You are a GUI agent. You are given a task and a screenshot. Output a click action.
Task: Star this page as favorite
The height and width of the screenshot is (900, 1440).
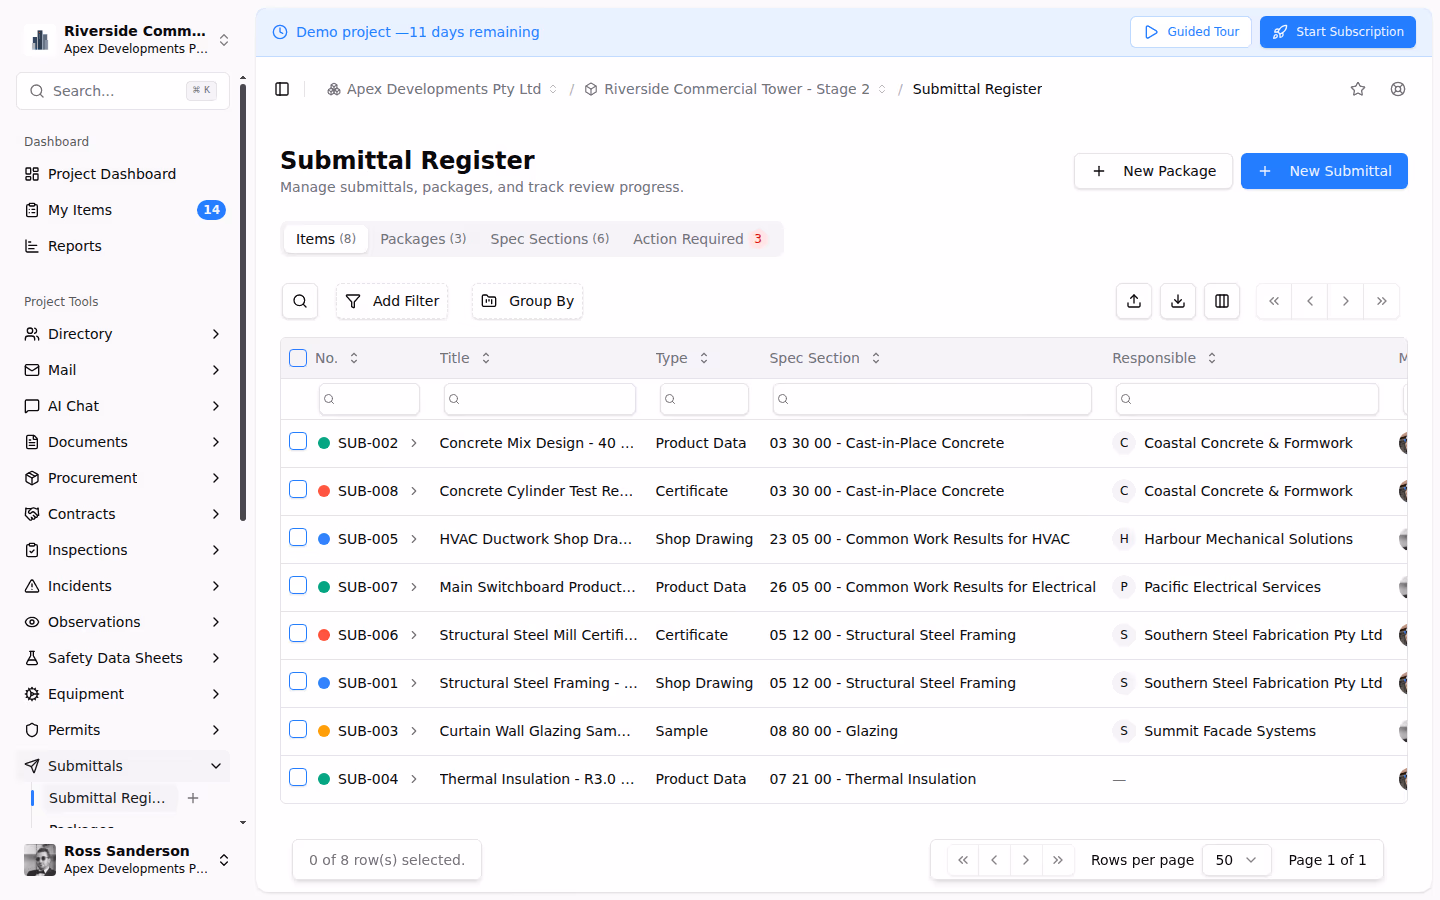1358,89
